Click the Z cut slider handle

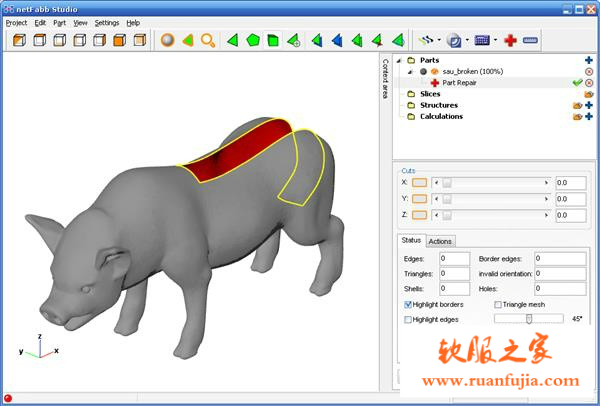pos(447,215)
